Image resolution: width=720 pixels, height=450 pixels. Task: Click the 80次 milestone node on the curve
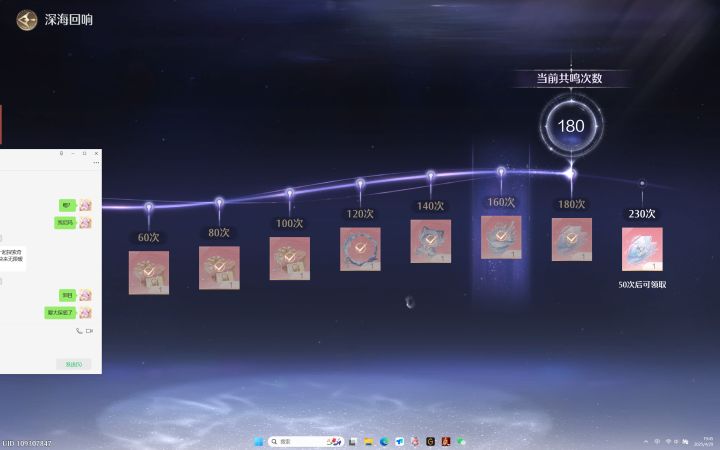[x=219, y=202]
